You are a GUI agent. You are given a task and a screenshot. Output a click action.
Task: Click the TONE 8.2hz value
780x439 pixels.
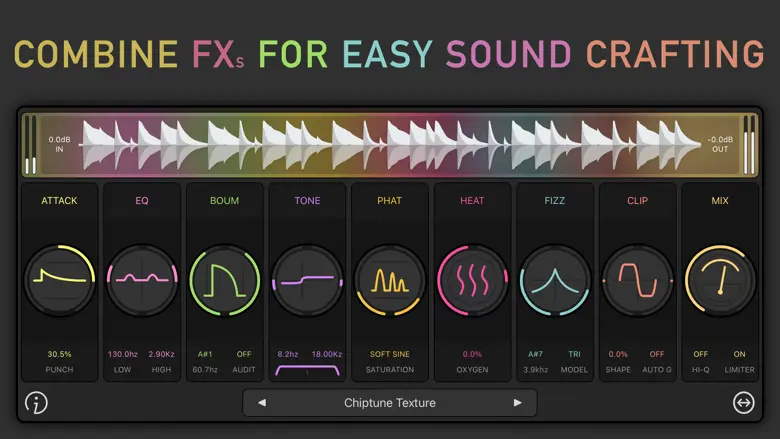(288, 354)
